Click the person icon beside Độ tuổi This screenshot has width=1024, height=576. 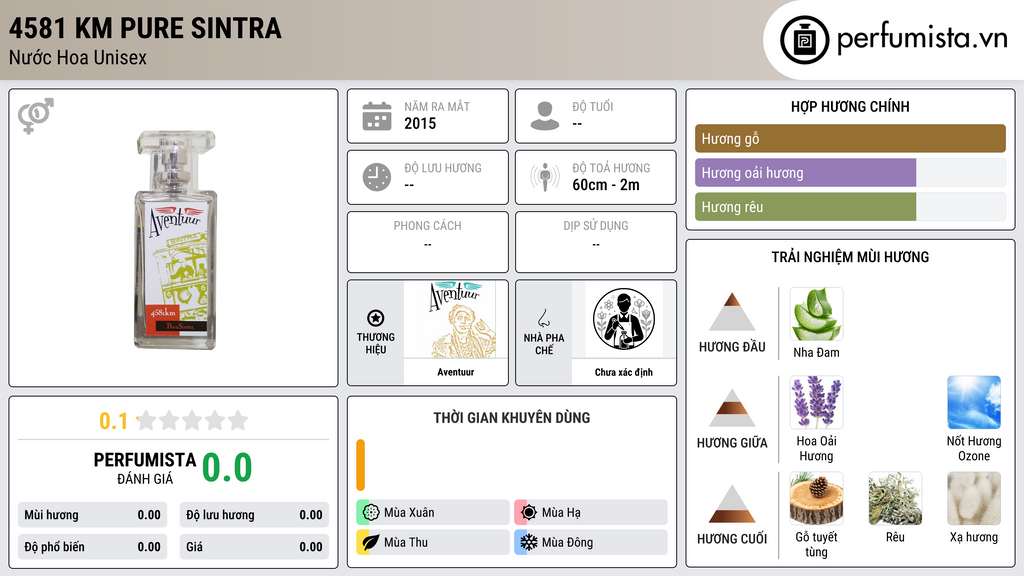pyautogui.click(x=545, y=116)
